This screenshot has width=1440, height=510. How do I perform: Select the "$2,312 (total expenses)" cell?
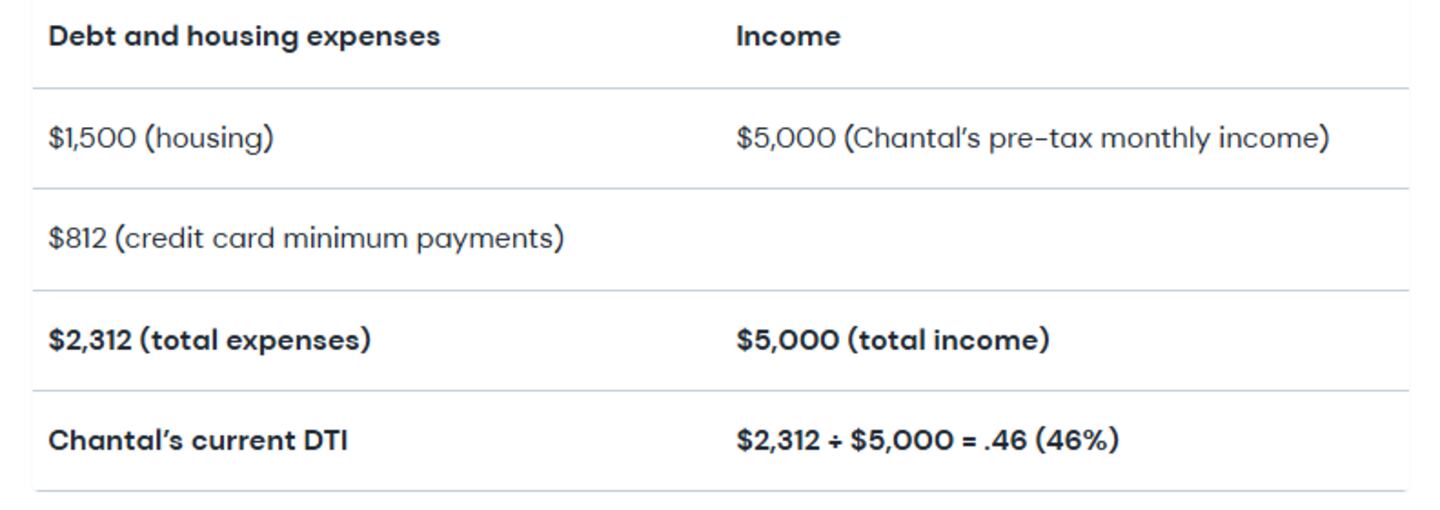209,340
